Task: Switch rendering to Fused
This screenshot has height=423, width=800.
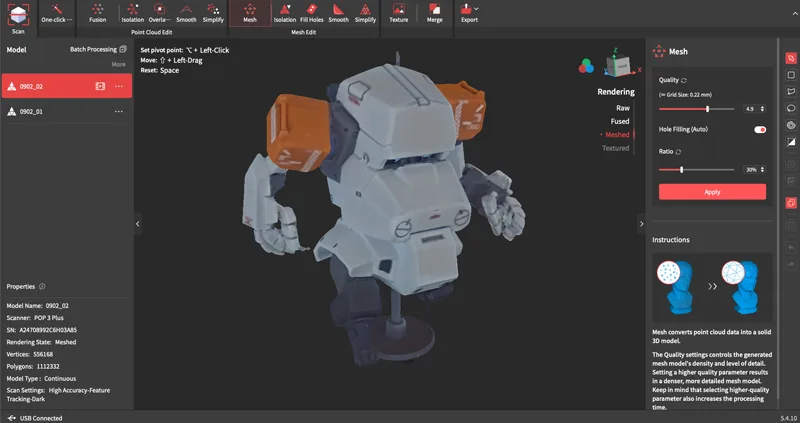Action: (620, 121)
